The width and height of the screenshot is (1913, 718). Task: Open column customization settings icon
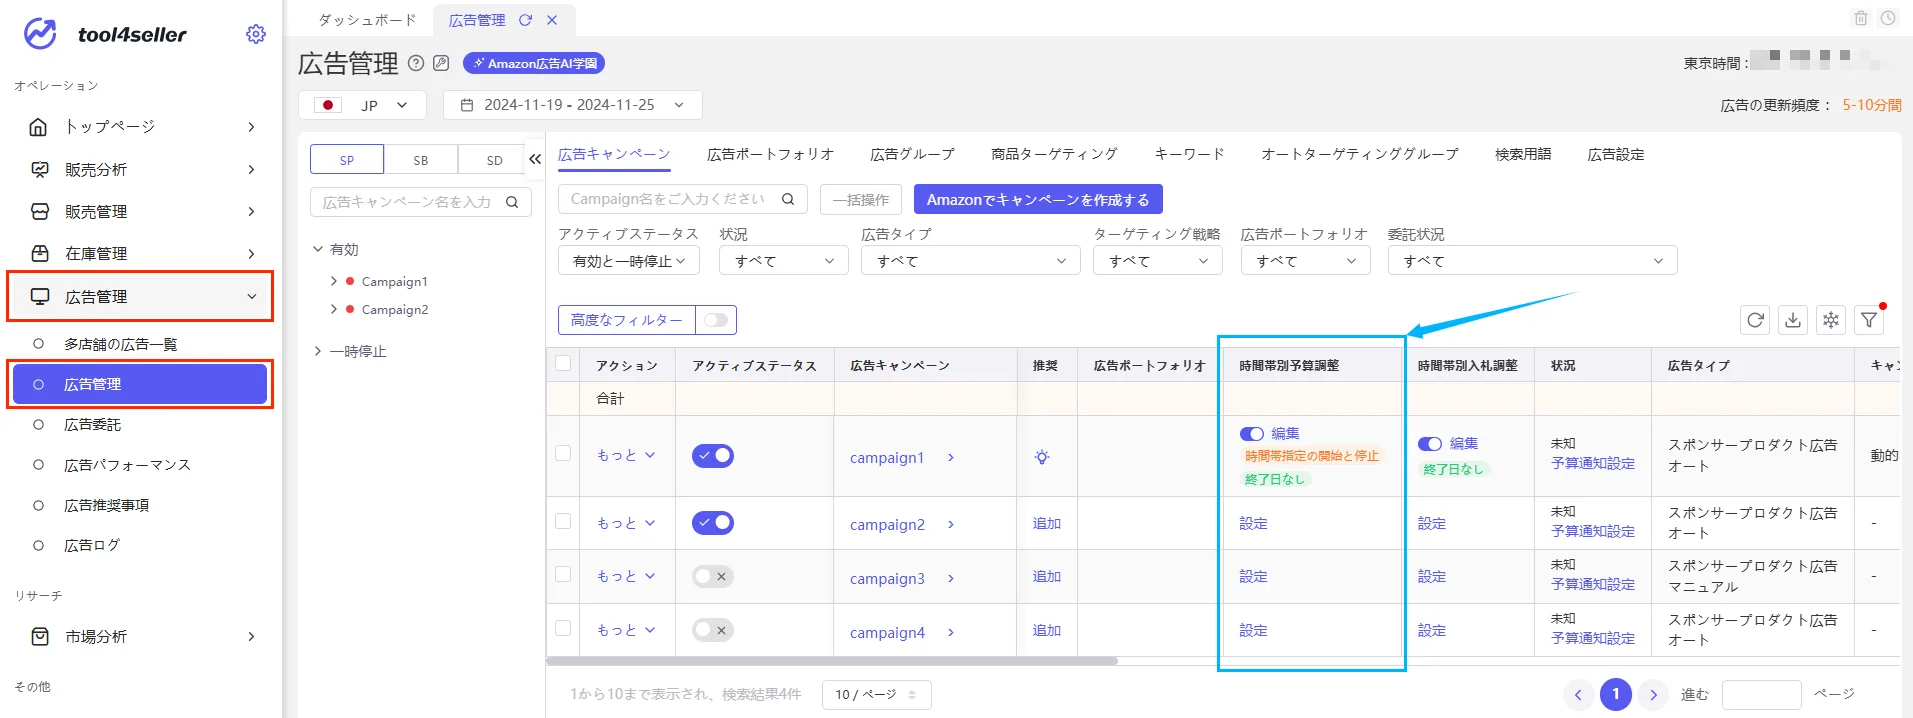coord(1831,320)
